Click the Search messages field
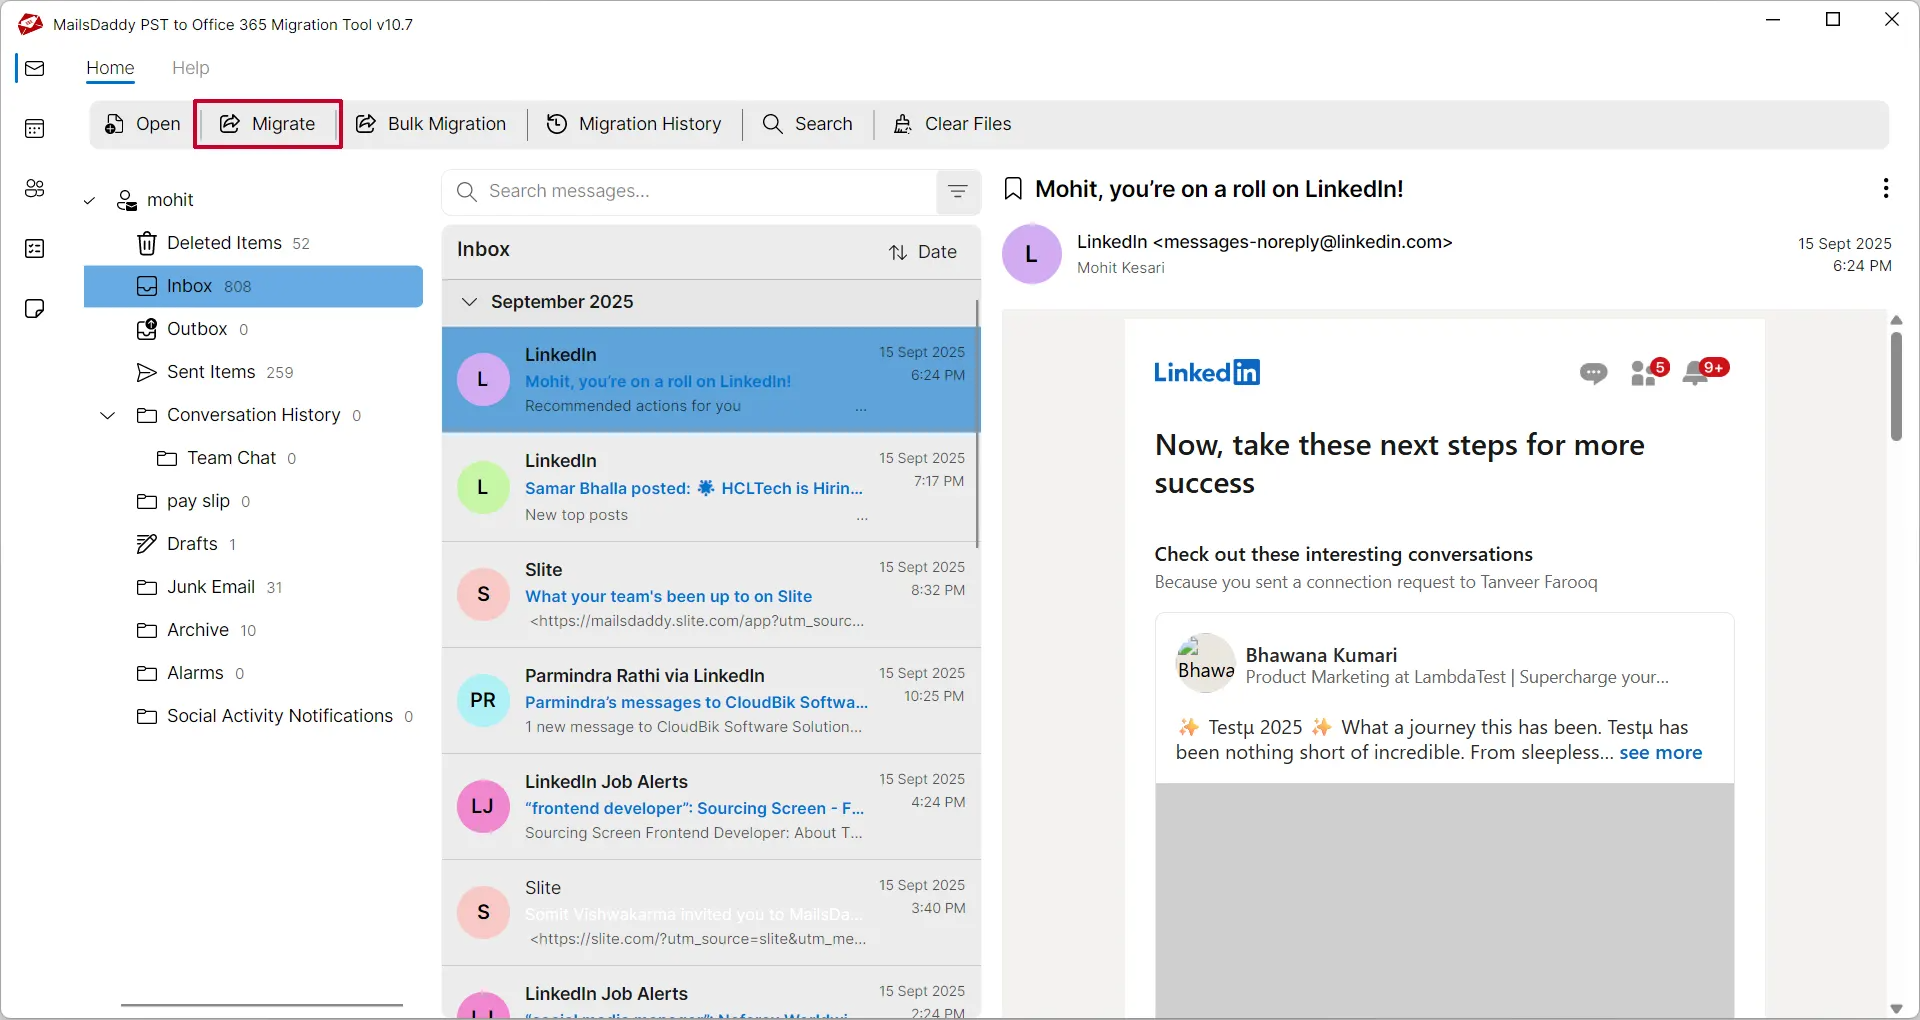 click(x=690, y=191)
